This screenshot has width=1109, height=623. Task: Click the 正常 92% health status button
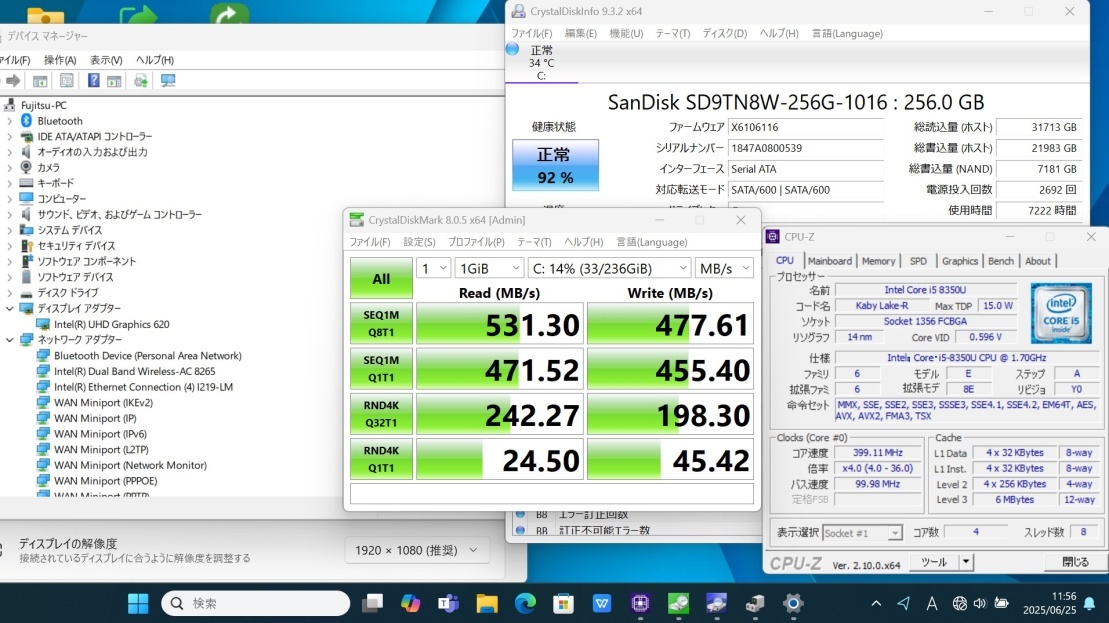coord(555,165)
